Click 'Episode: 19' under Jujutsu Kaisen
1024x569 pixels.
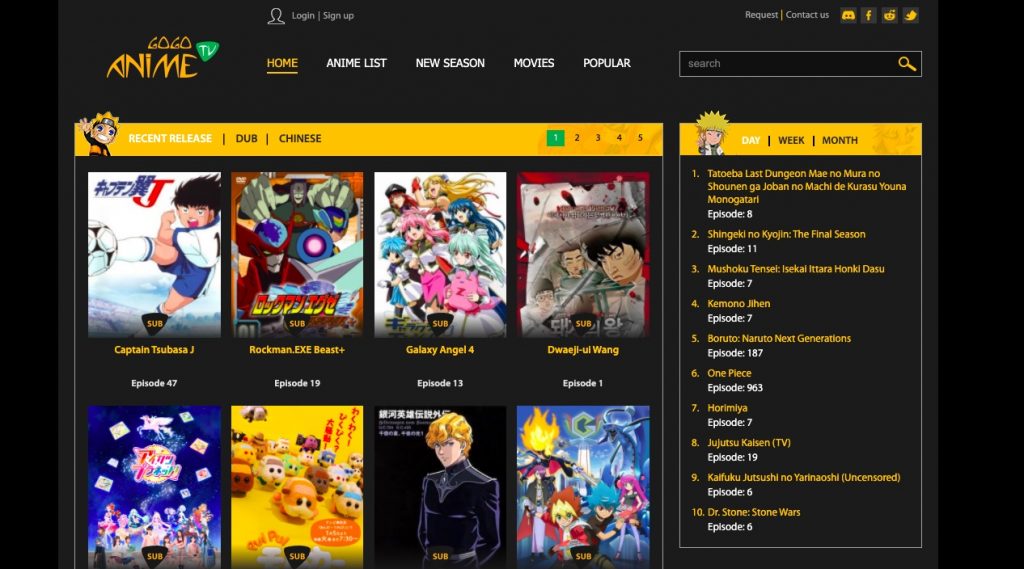point(732,457)
